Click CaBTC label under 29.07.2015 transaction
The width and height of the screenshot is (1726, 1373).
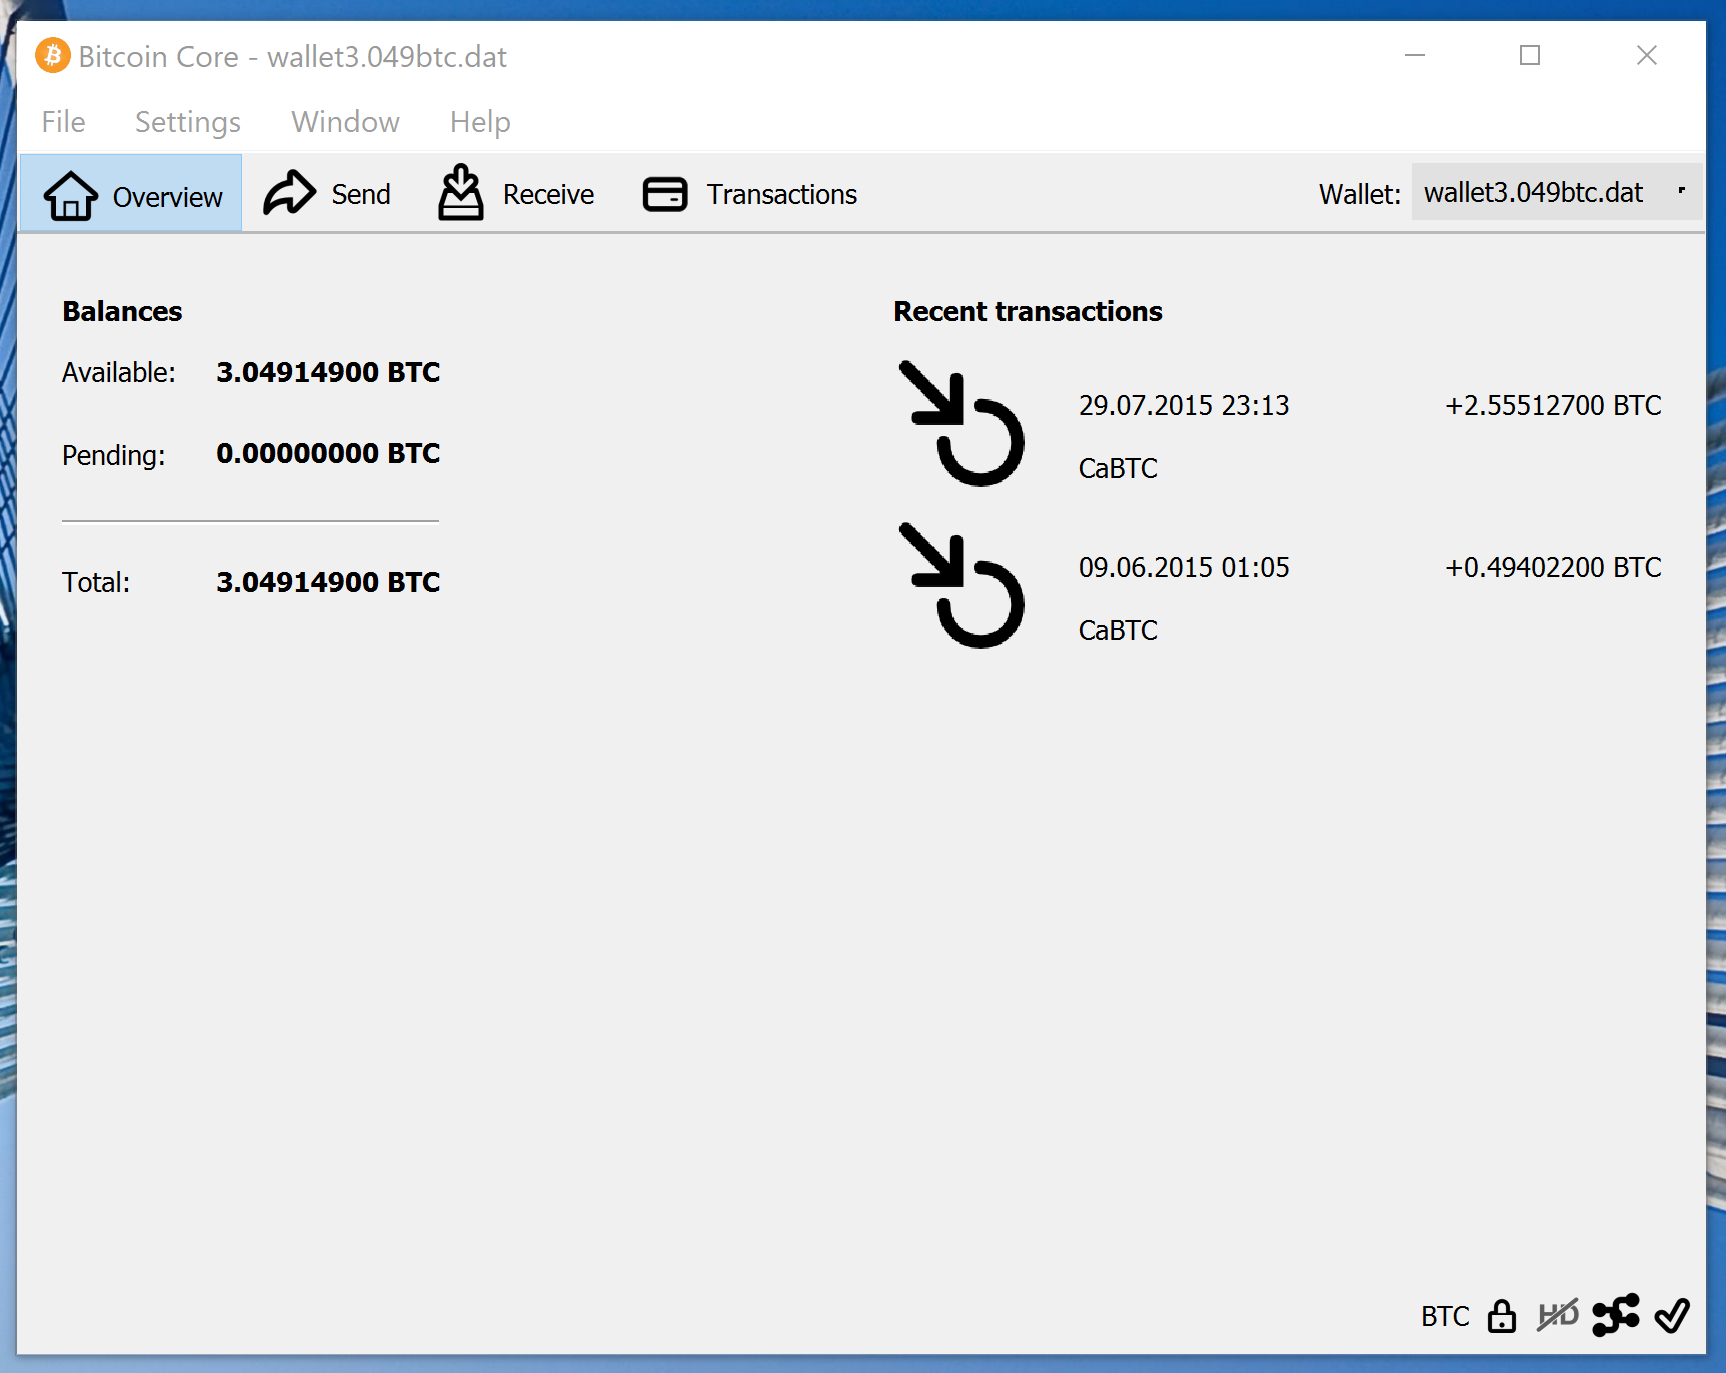coord(1118,468)
